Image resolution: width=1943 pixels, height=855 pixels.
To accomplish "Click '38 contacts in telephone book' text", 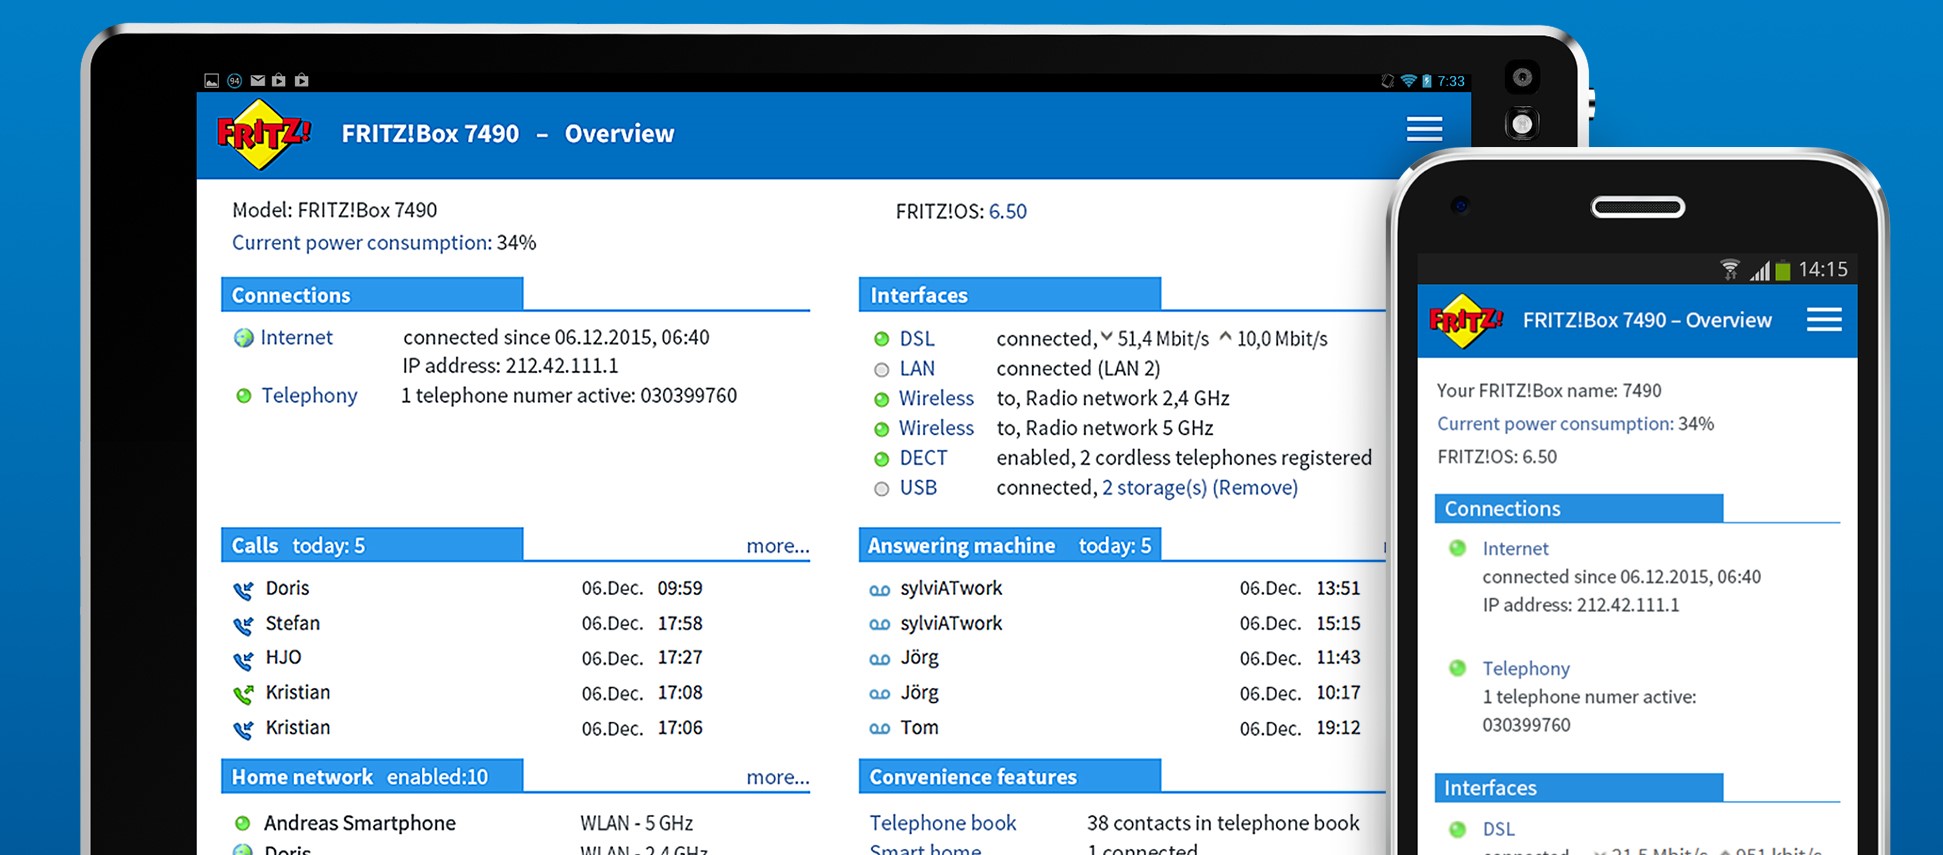I will coord(1223,823).
